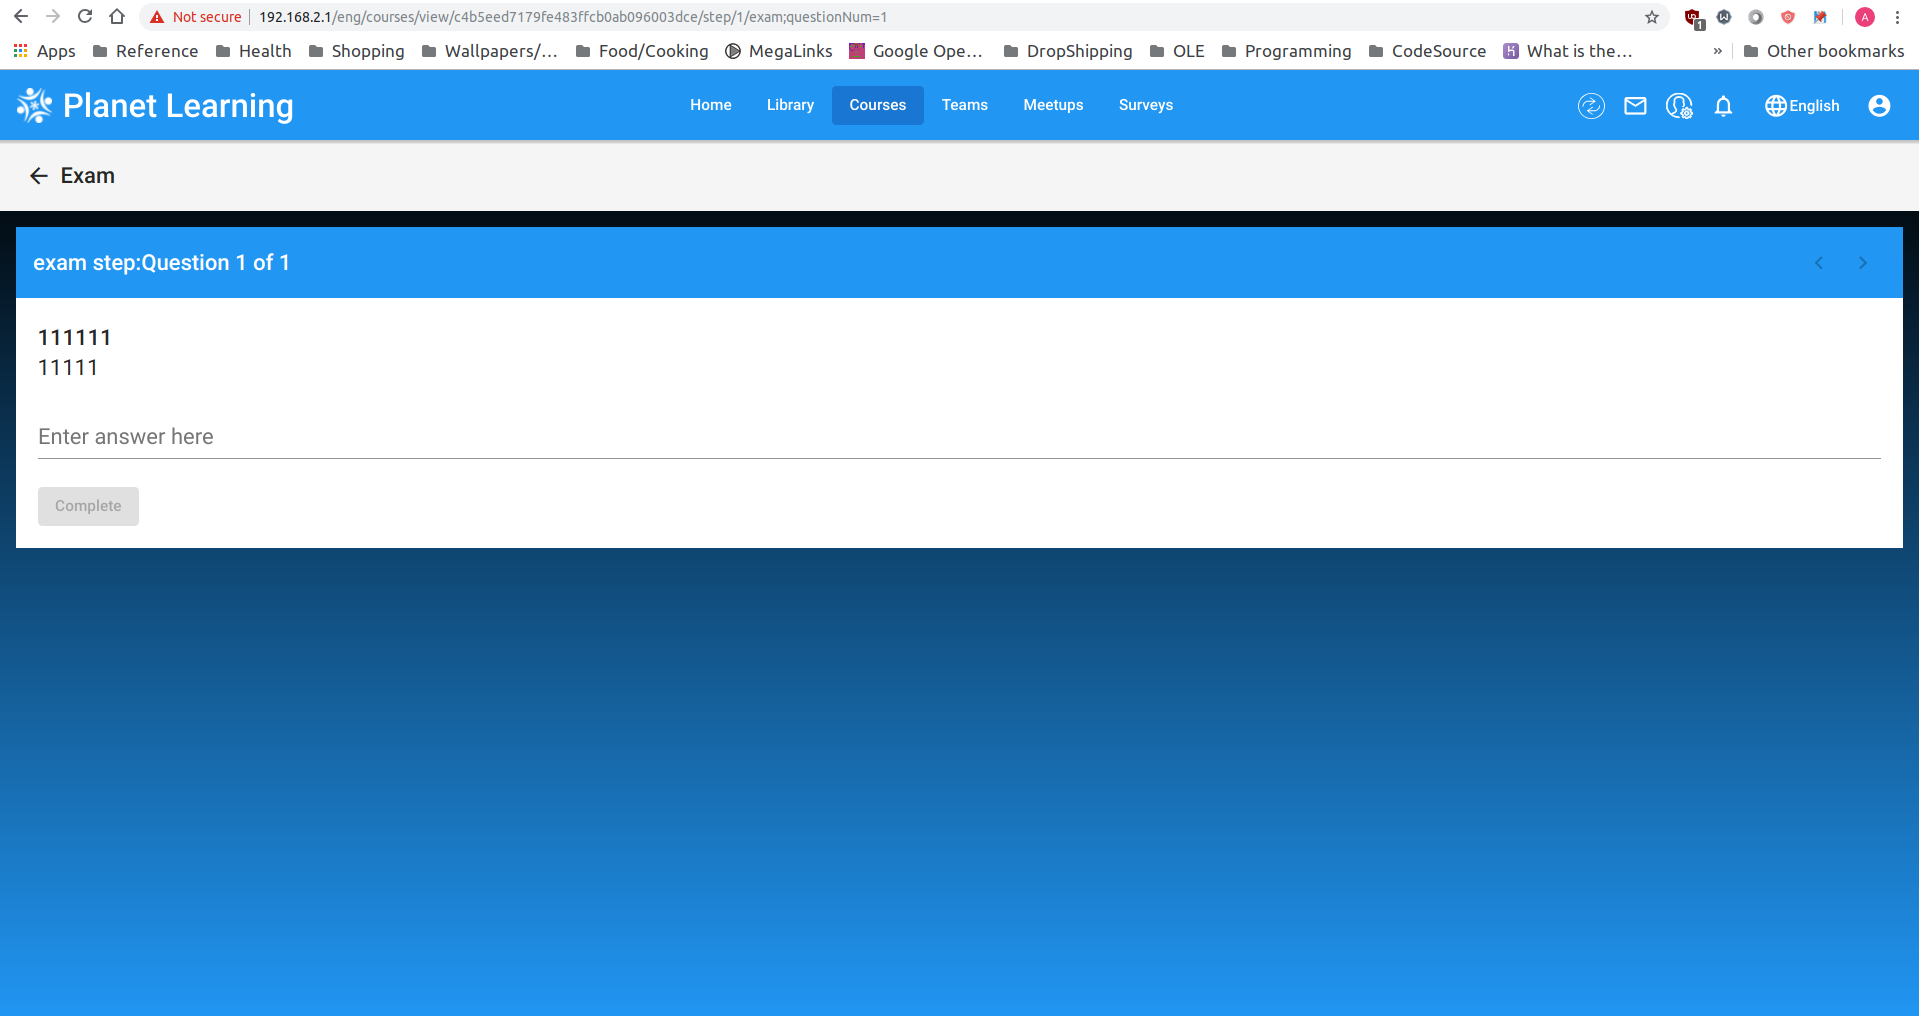Navigate to the Library section

[790, 105]
